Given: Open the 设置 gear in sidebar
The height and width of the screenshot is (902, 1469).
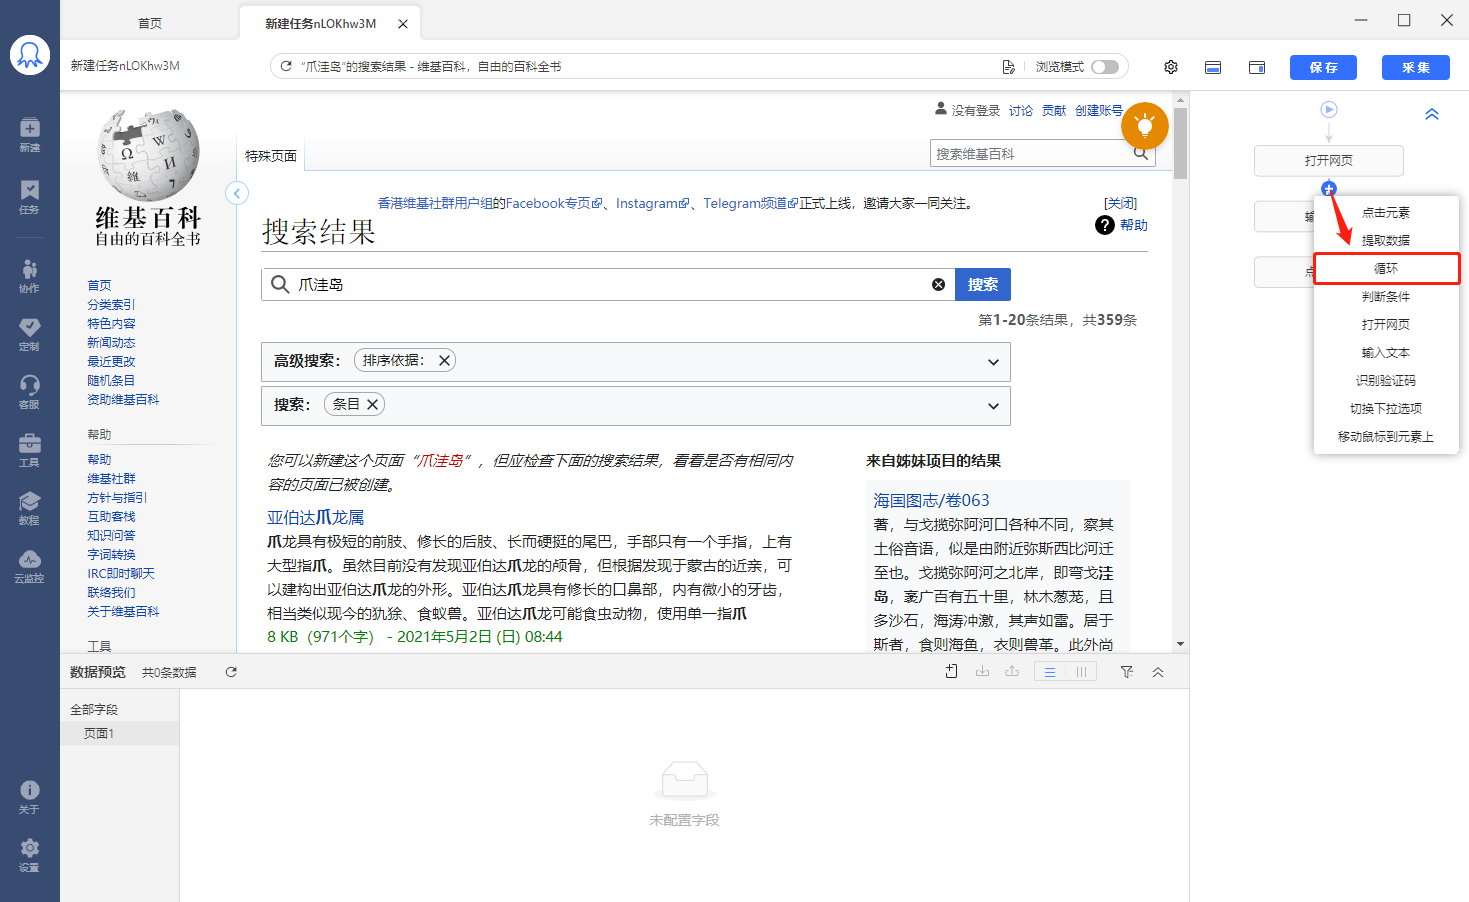Looking at the screenshot, I should pos(30,855).
